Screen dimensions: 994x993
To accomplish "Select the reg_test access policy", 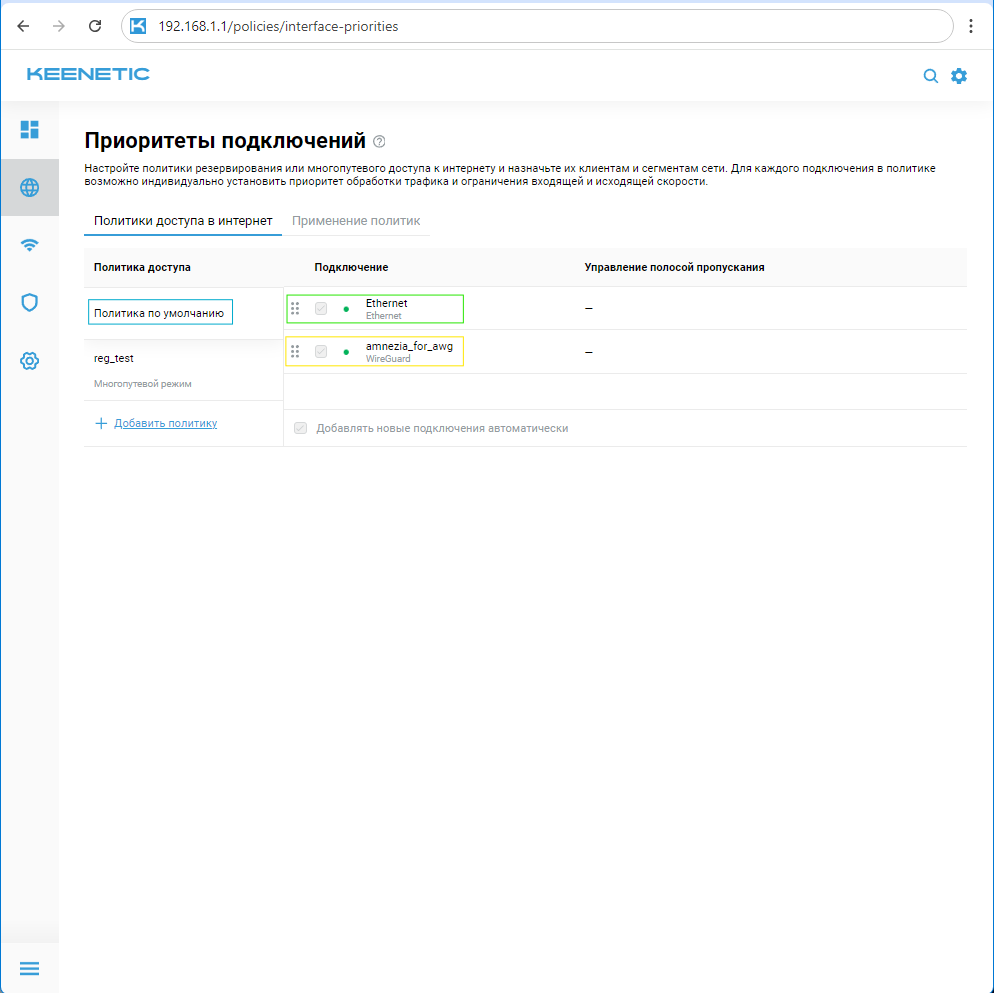I will pyautogui.click(x=114, y=358).
